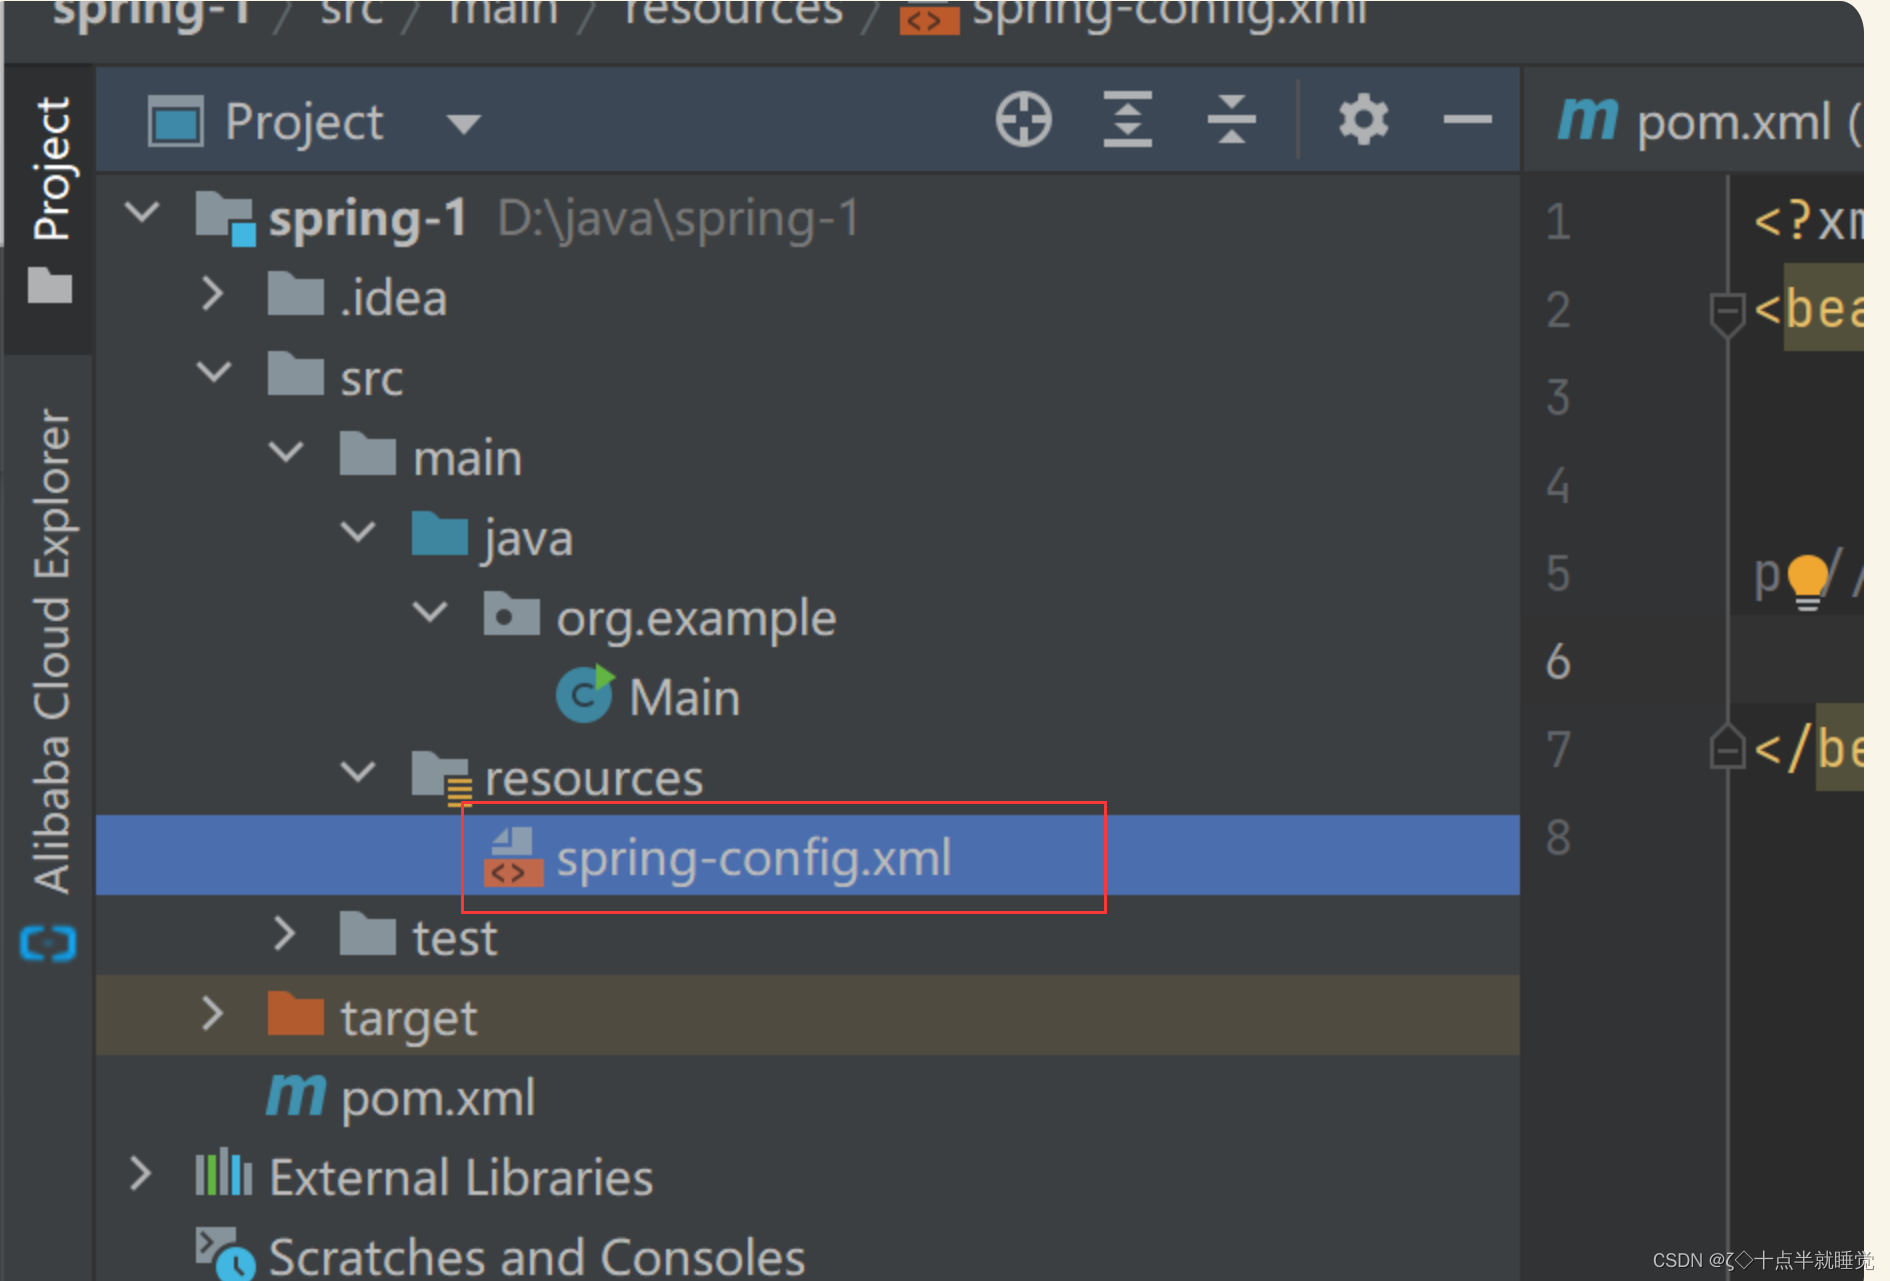The image size is (1890, 1281).
Task: Expand the .idea folder
Action: (x=212, y=293)
